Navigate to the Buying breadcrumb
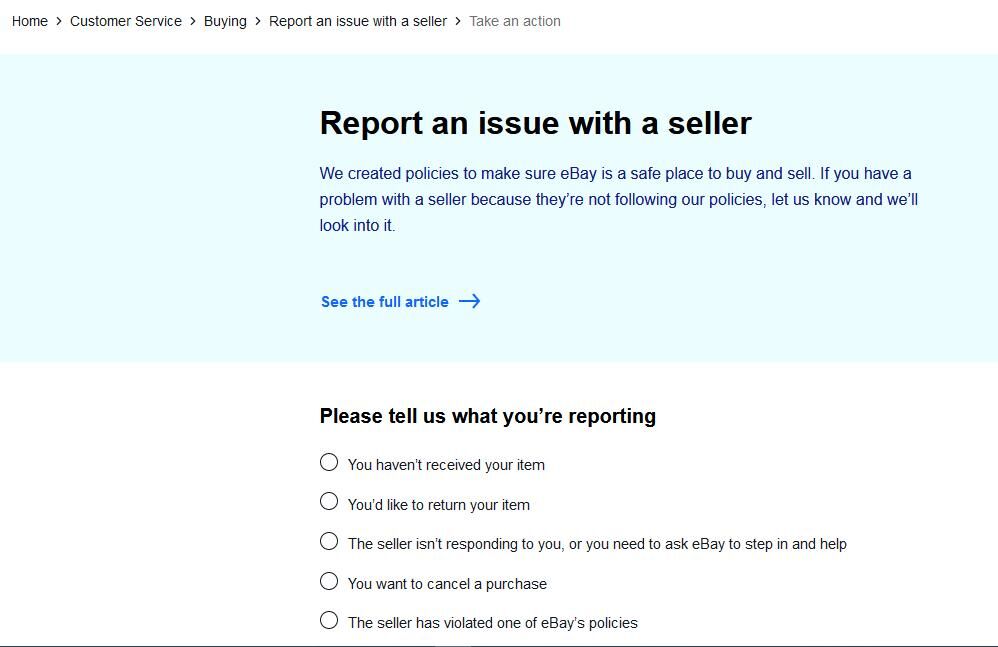Viewport: 998px width, 647px height. 225,21
